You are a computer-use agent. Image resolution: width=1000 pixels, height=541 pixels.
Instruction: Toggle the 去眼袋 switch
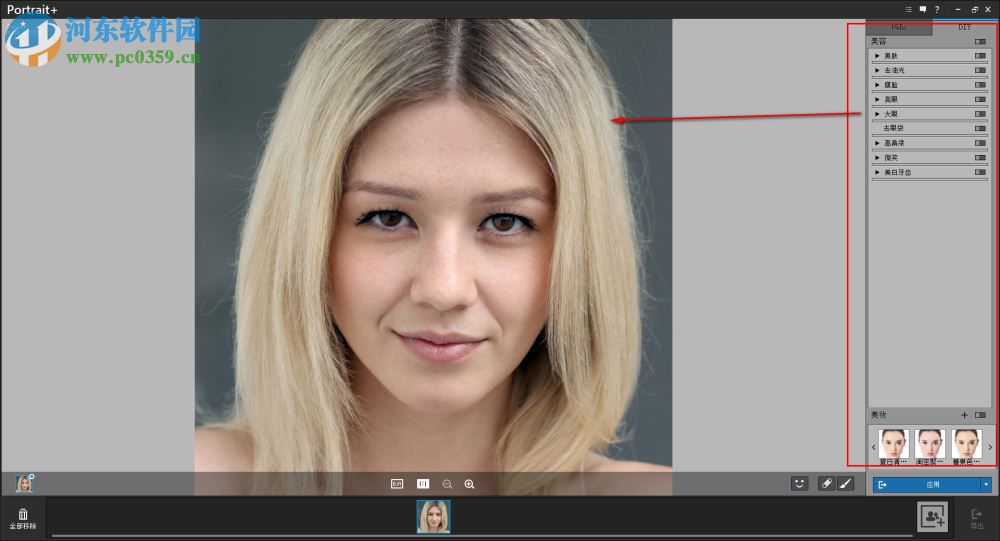pos(980,128)
